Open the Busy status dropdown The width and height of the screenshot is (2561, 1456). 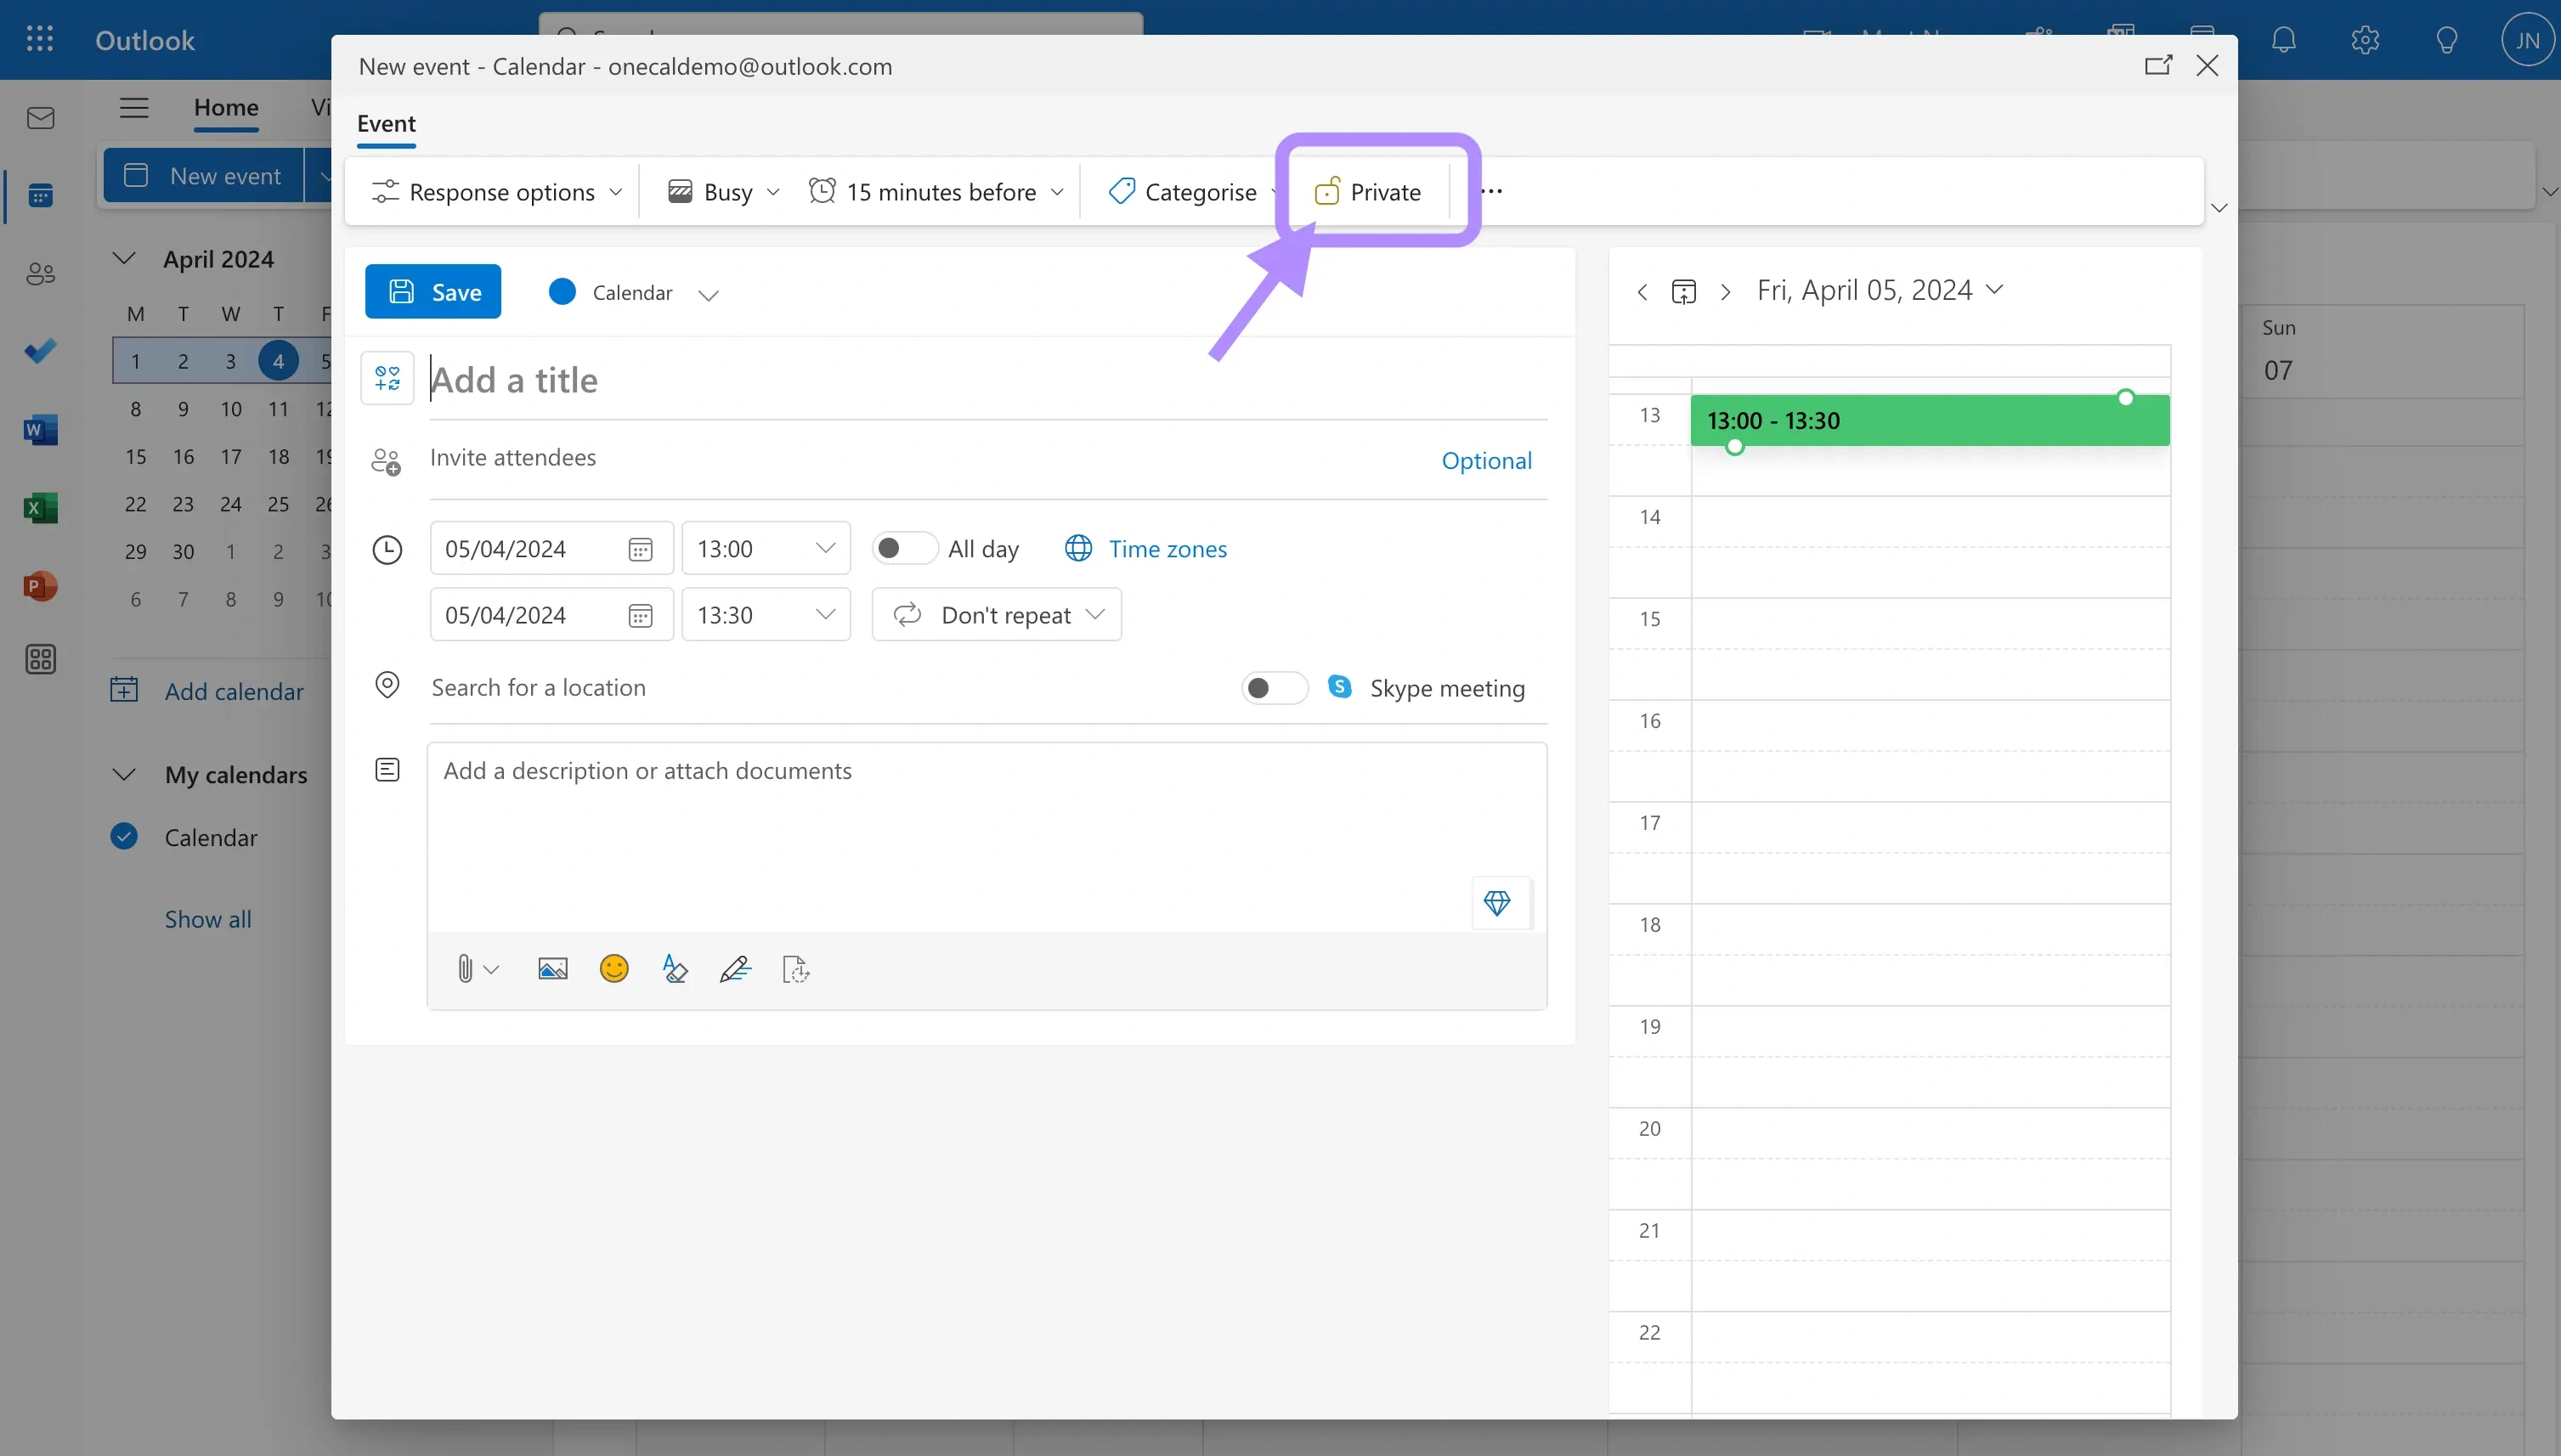point(721,191)
